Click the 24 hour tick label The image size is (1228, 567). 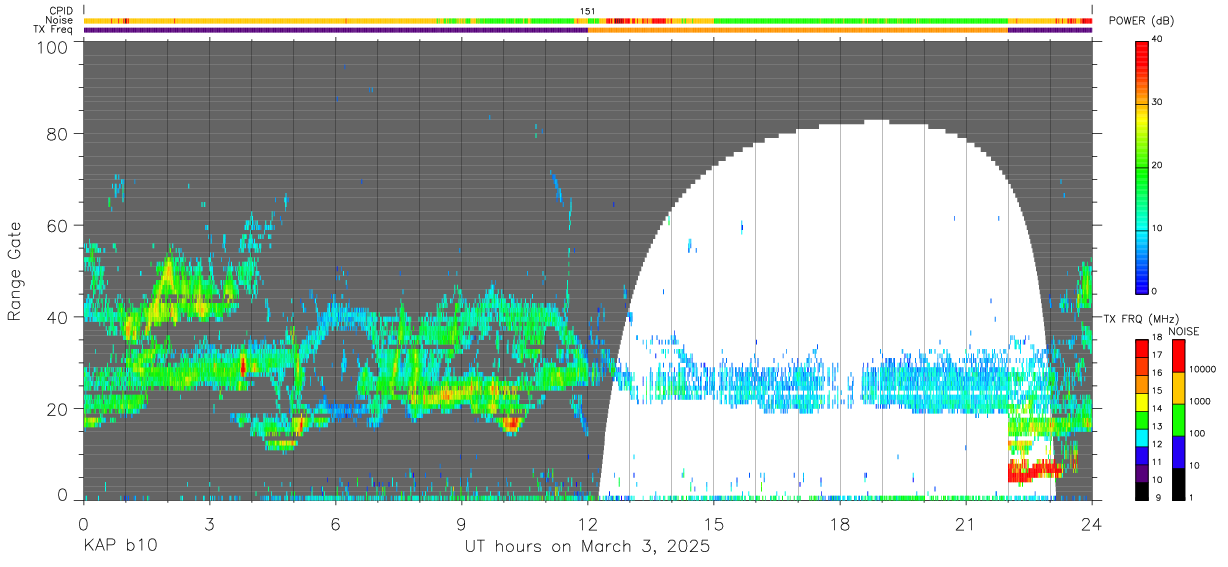click(1091, 524)
